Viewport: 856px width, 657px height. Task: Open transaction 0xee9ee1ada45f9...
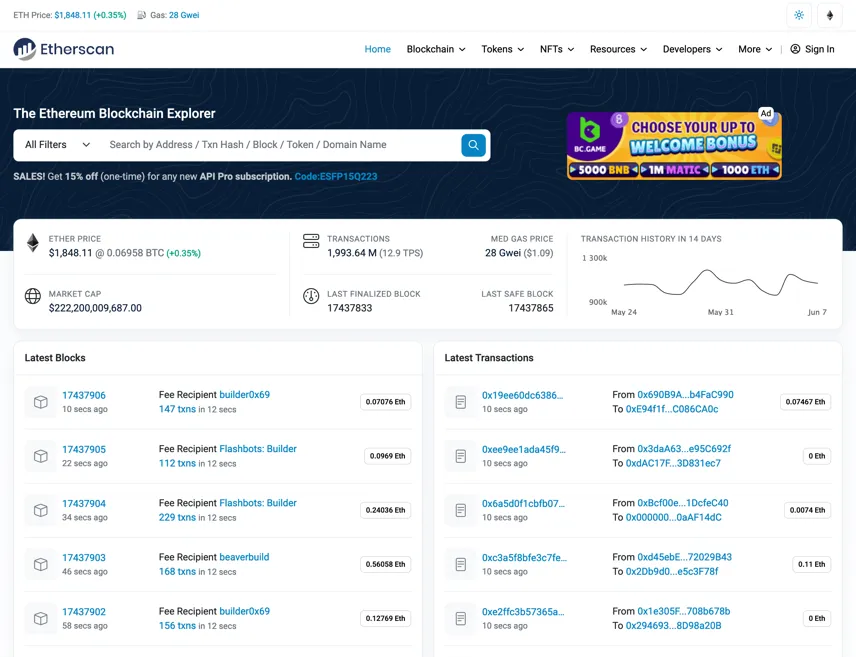[524, 449]
